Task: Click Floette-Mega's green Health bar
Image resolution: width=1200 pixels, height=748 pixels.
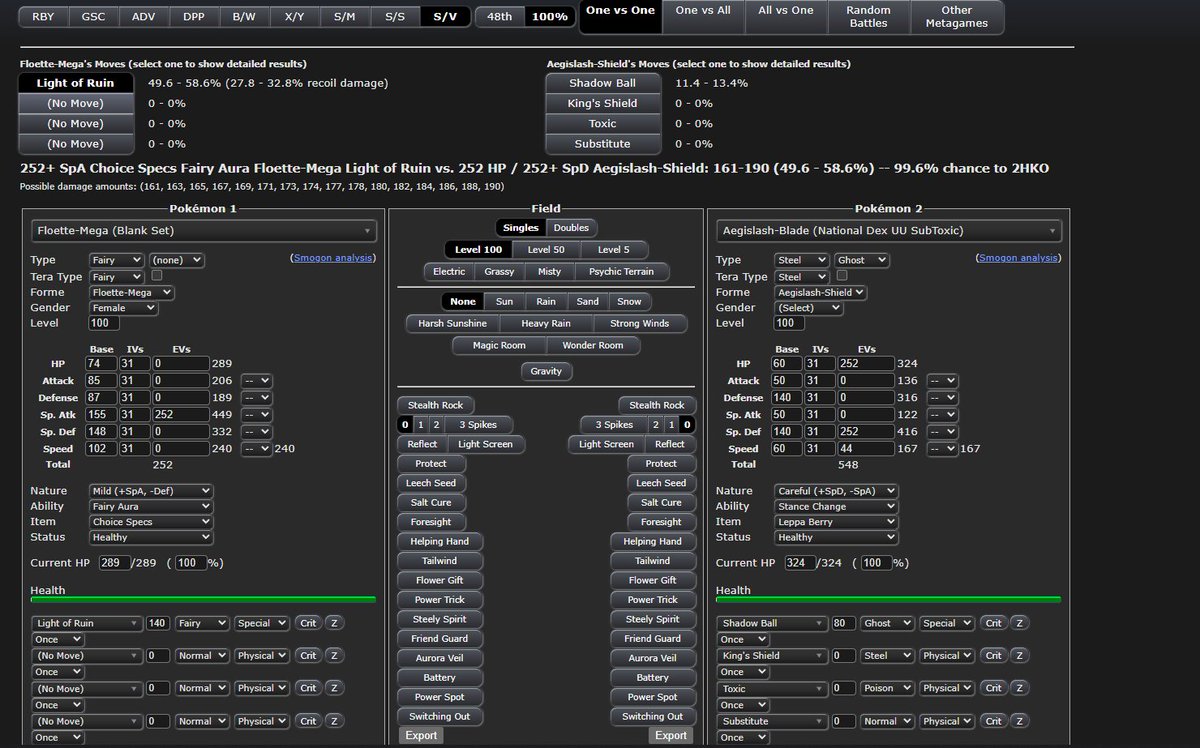Action: click(203, 599)
